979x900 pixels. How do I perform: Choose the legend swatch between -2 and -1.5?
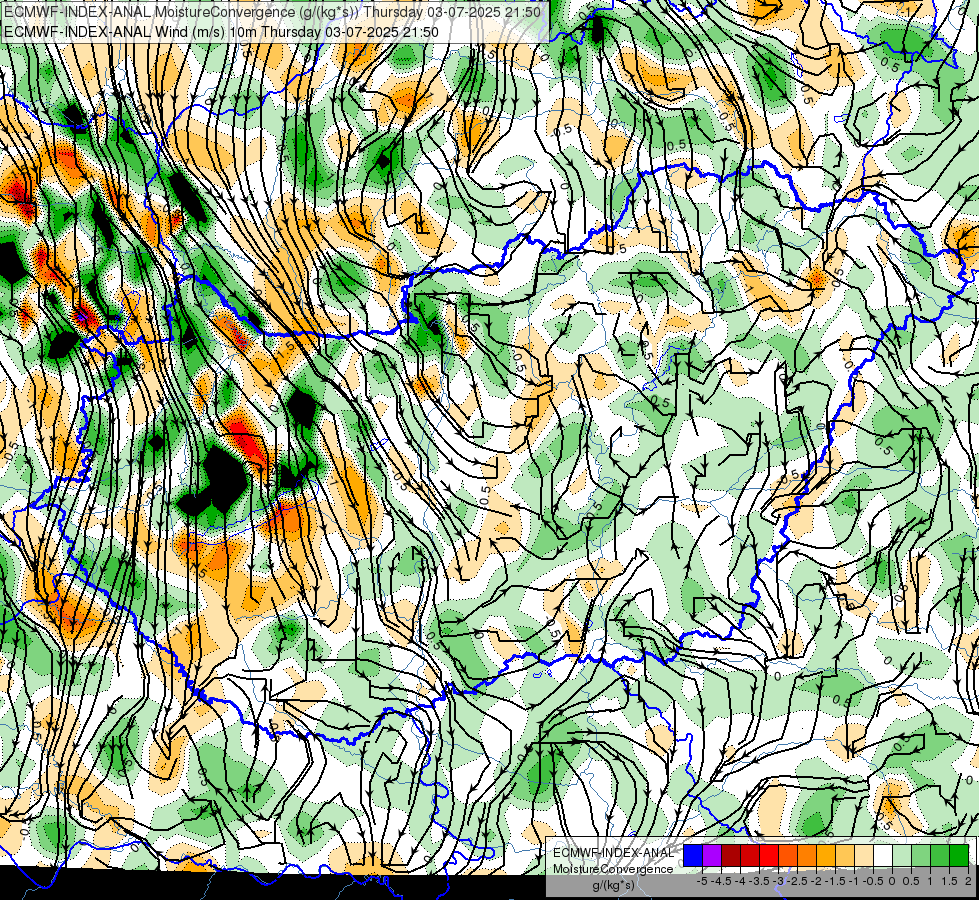(x=826, y=855)
